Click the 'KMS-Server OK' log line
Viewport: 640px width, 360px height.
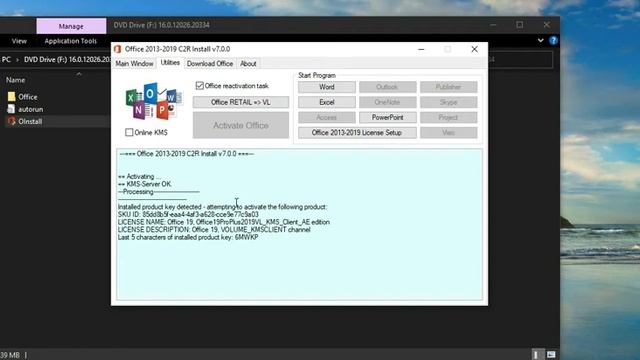coord(145,184)
